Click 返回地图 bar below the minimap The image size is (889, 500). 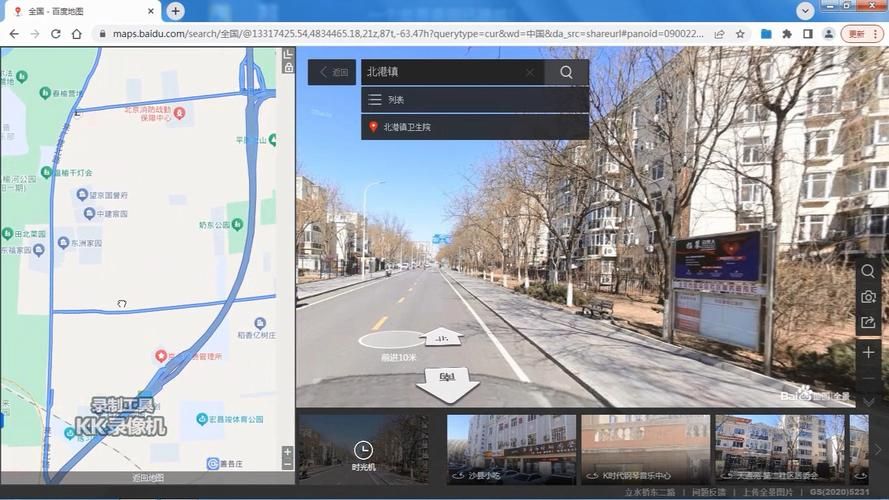coord(148,478)
